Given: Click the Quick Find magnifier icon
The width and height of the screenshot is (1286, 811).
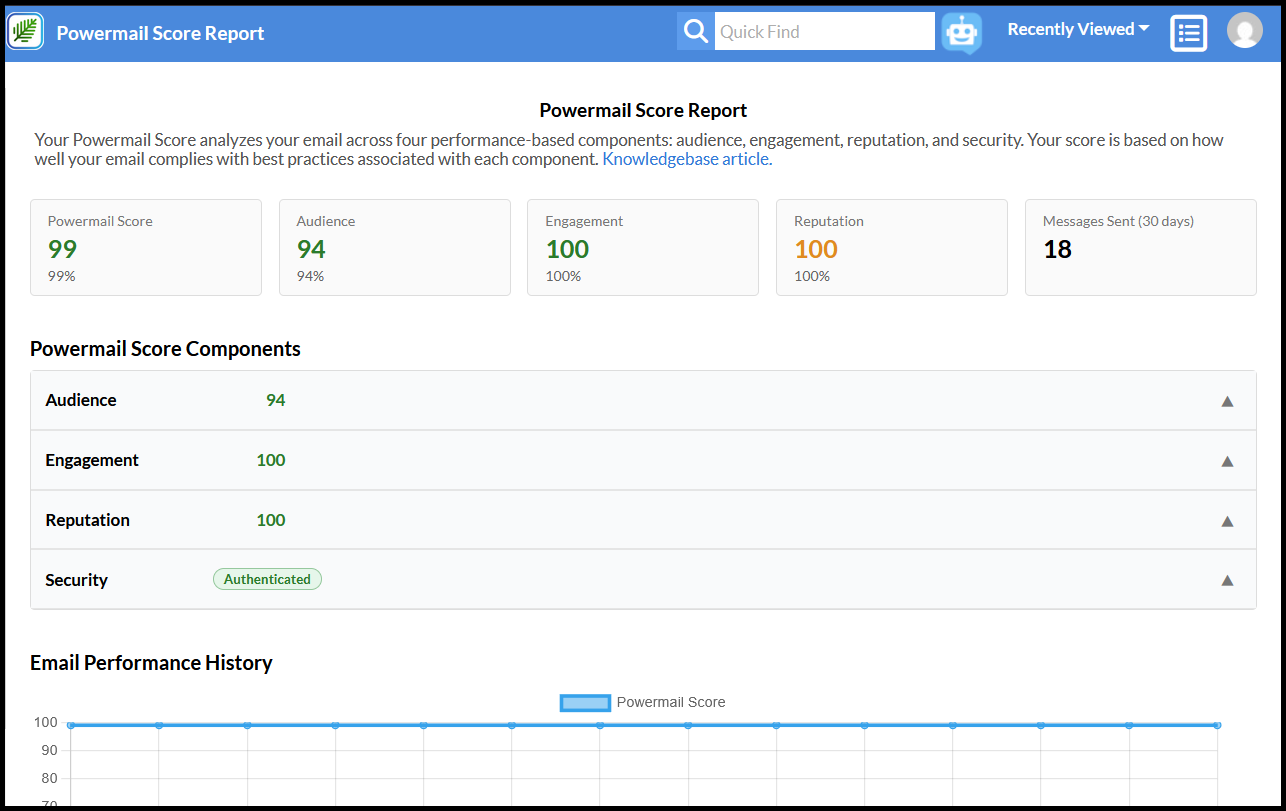Looking at the screenshot, I should [696, 31].
